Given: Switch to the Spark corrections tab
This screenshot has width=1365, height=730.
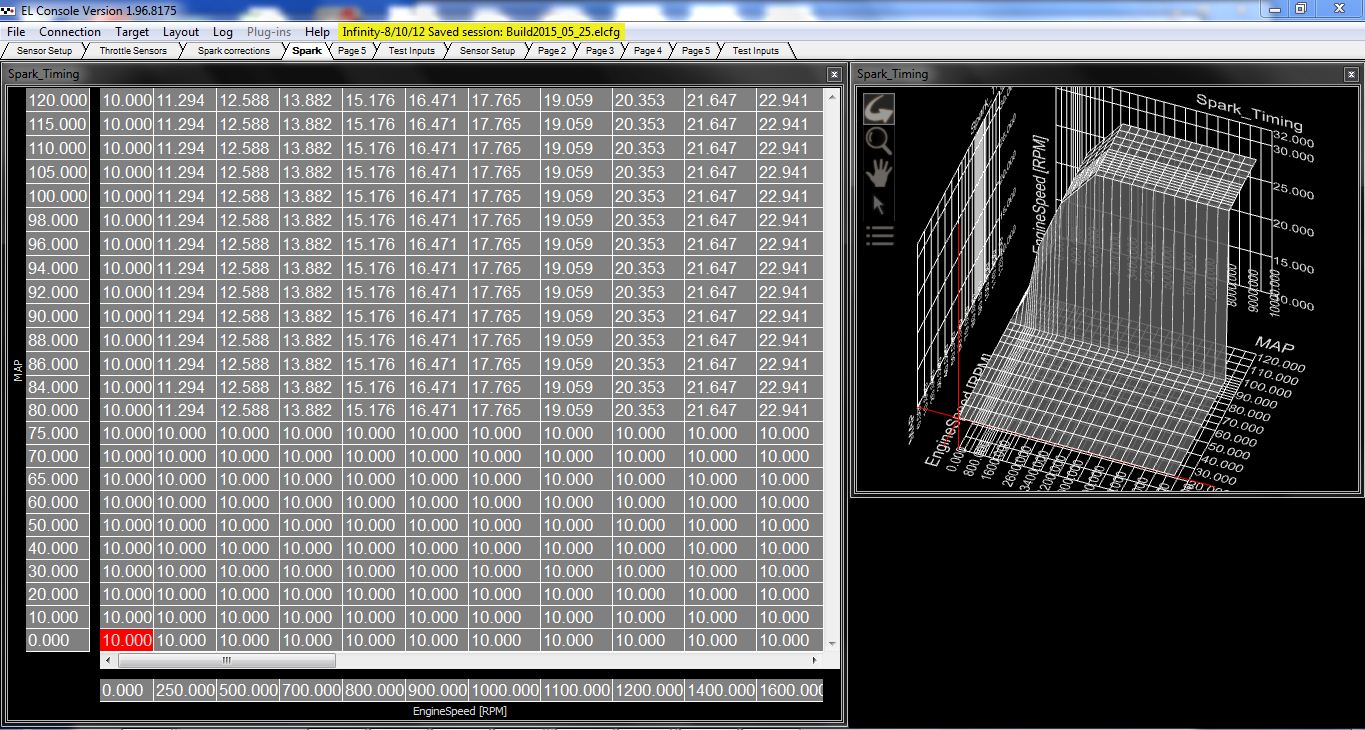Looking at the screenshot, I should pos(234,51).
